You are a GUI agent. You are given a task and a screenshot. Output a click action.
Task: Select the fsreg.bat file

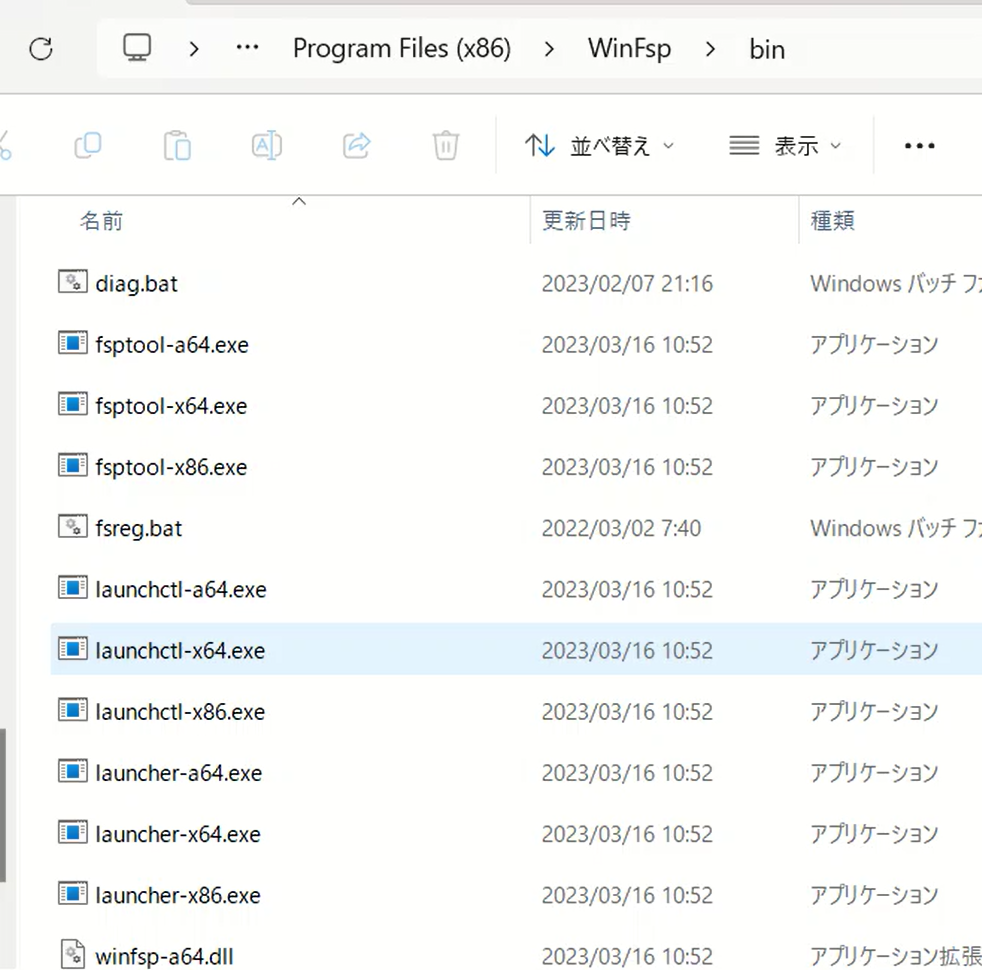pyautogui.click(x=139, y=528)
